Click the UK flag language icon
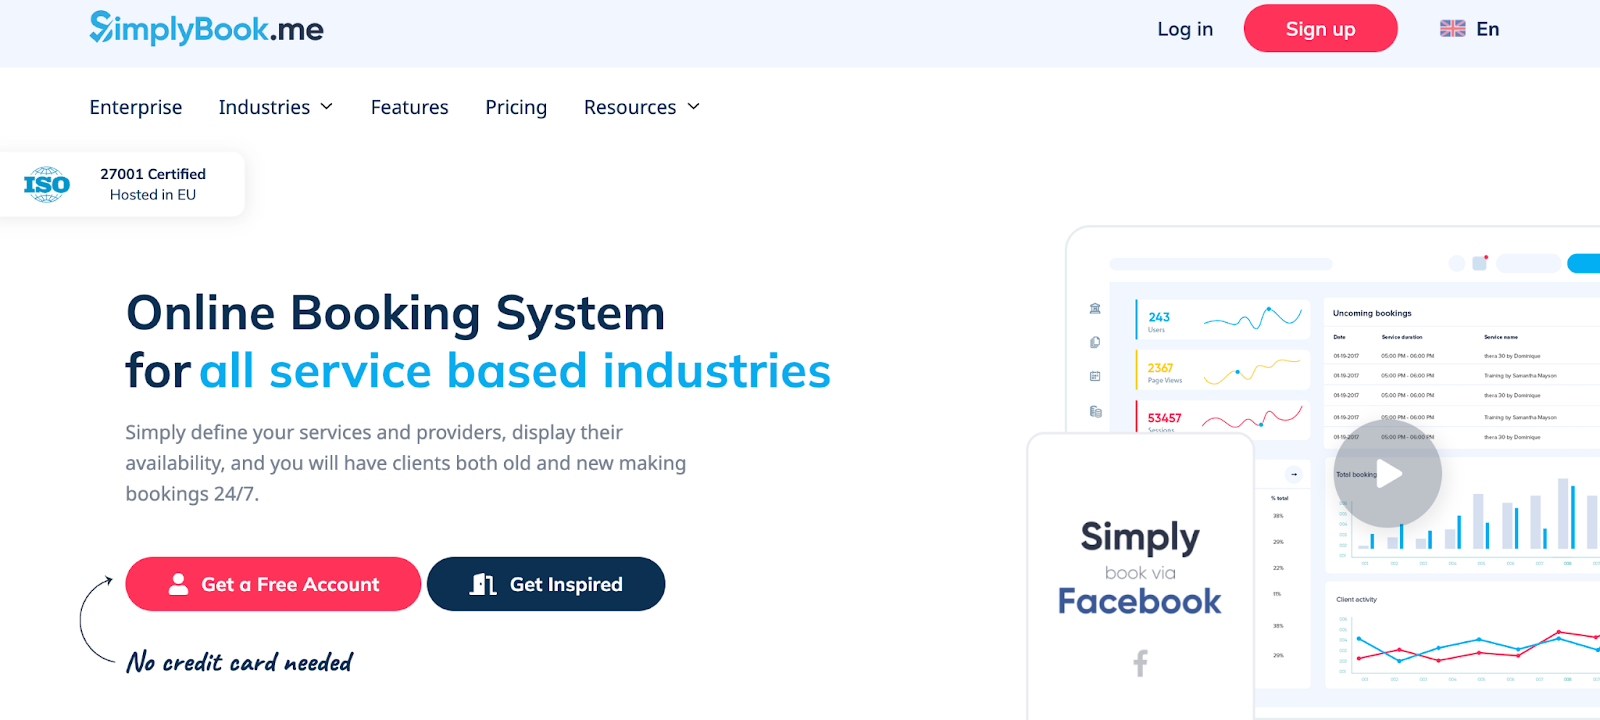 pos(1453,29)
